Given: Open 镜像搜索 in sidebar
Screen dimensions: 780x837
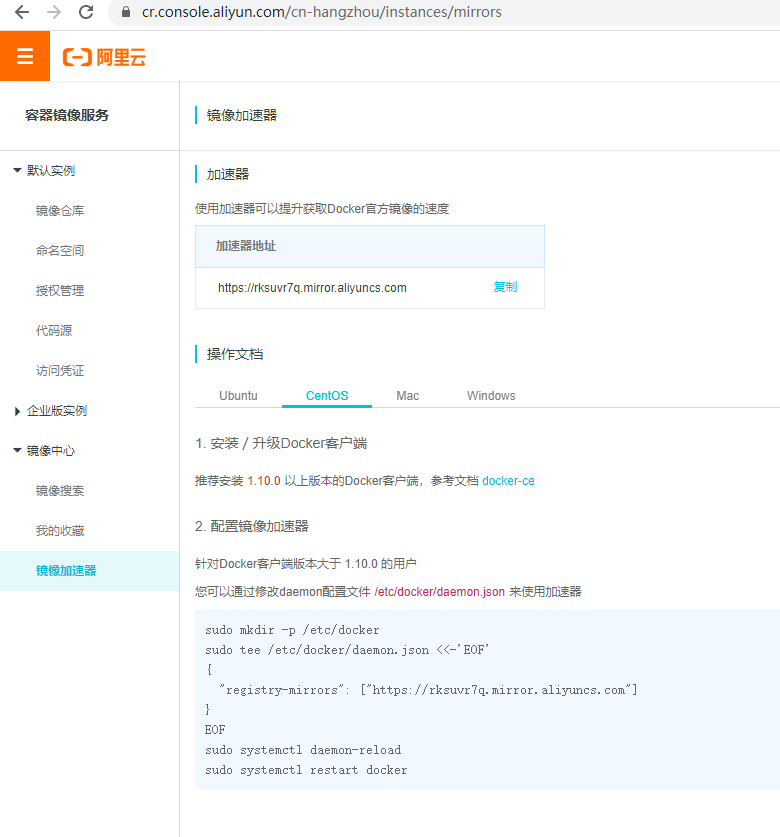Looking at the screenshot, I should pyautogui.click(x=60, y=491).
